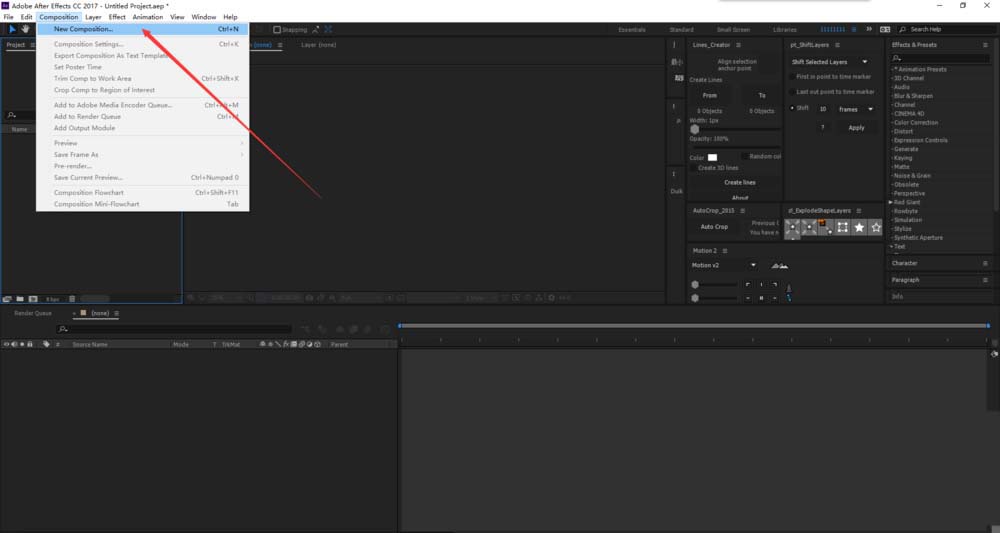Activate the Selection arrow tool
The width and height of the screenshot is (1000, 533).
tap(12, 30)
